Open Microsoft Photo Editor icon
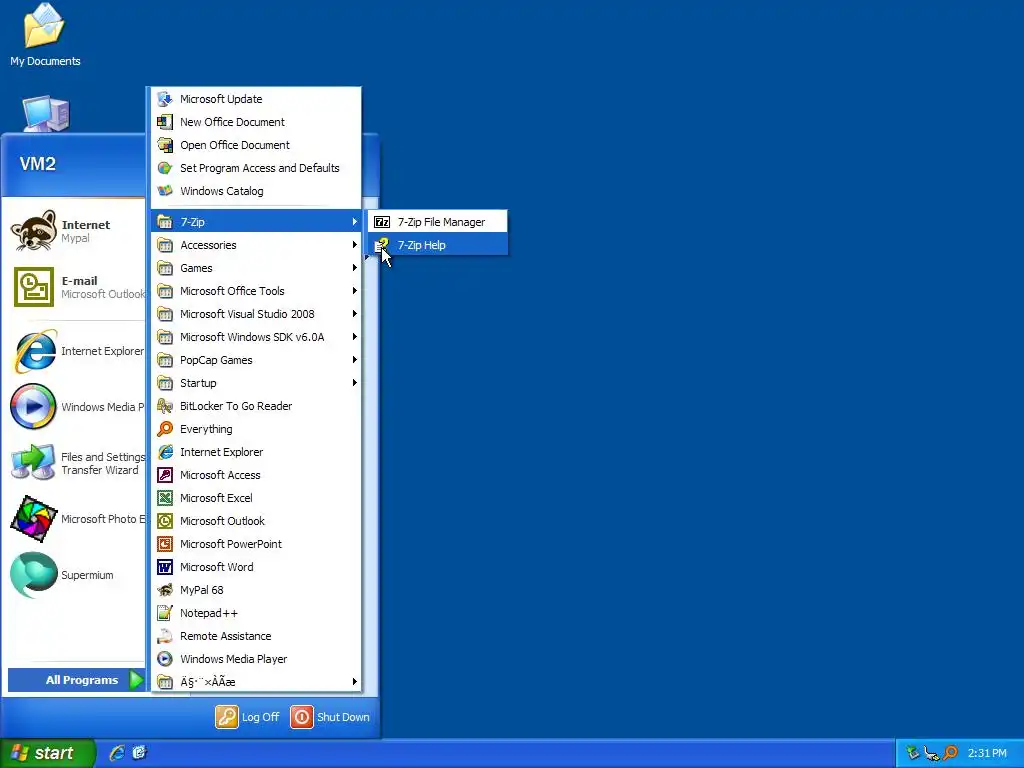Image resolution: width=1024 pixels, height=768 pixels. tap(33, 519)
